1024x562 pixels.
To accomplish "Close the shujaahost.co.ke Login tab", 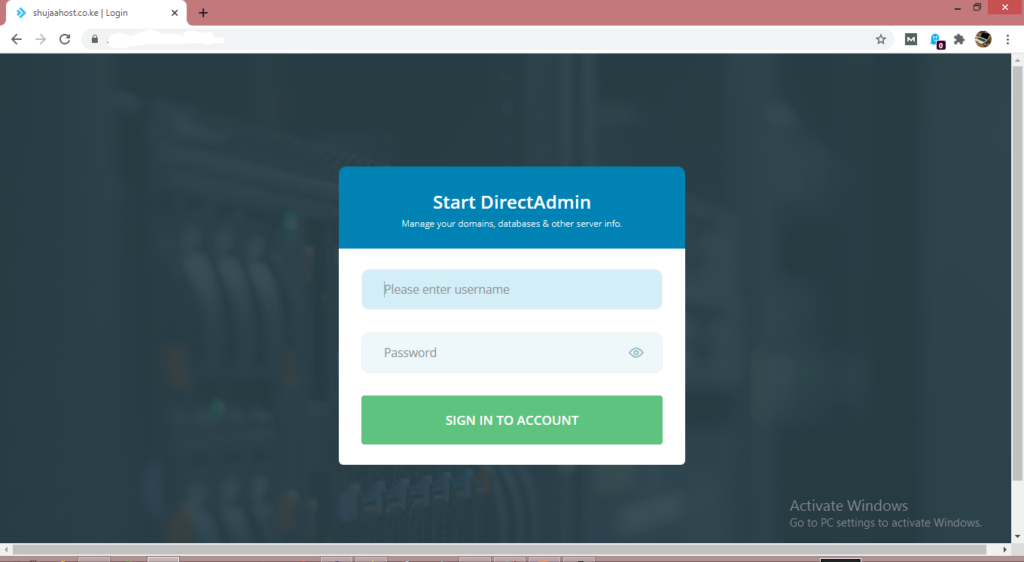I will pyautogui.click(x=174, y=12).
